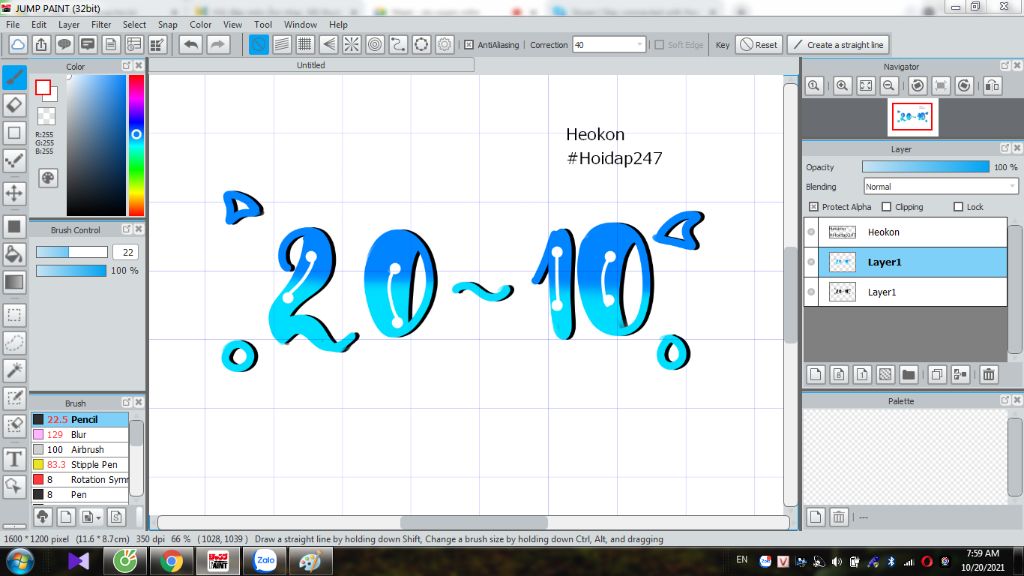Turn off snap with the blue snap-off icon
This screenshot has width=1024, height=576.
[259, 44]
